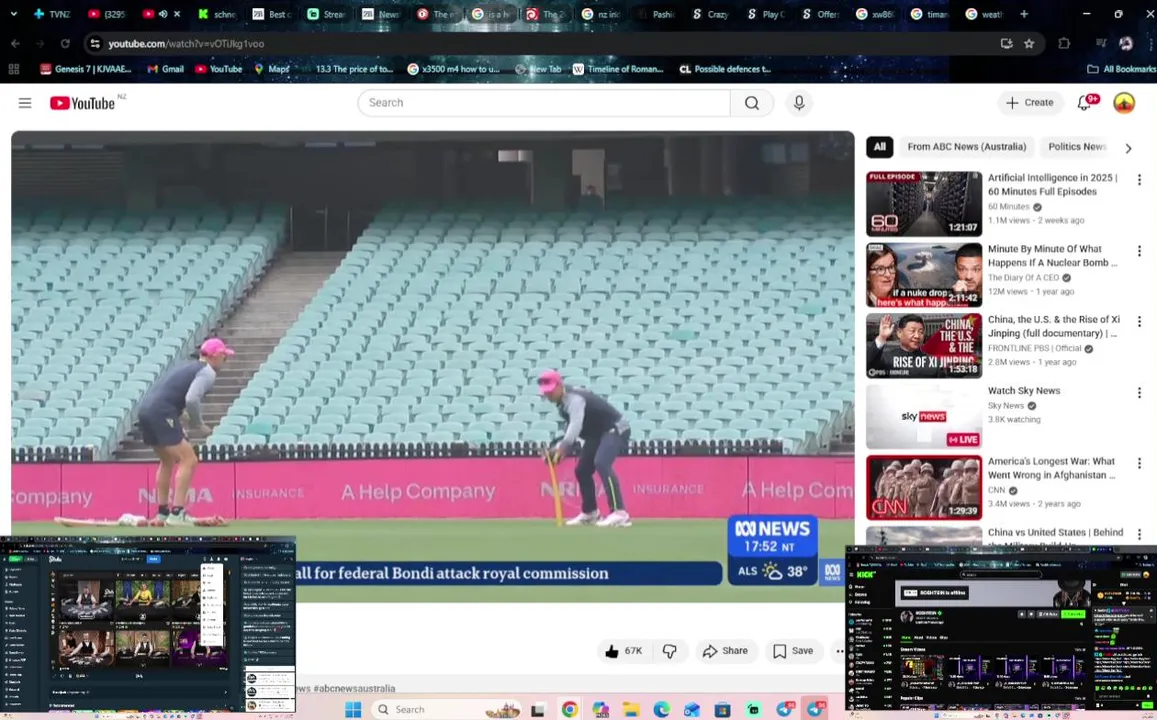Select From ABC News (Australia) chip
The width and height of the screenshot is (1157, 720).
click(x=967, y=147)
